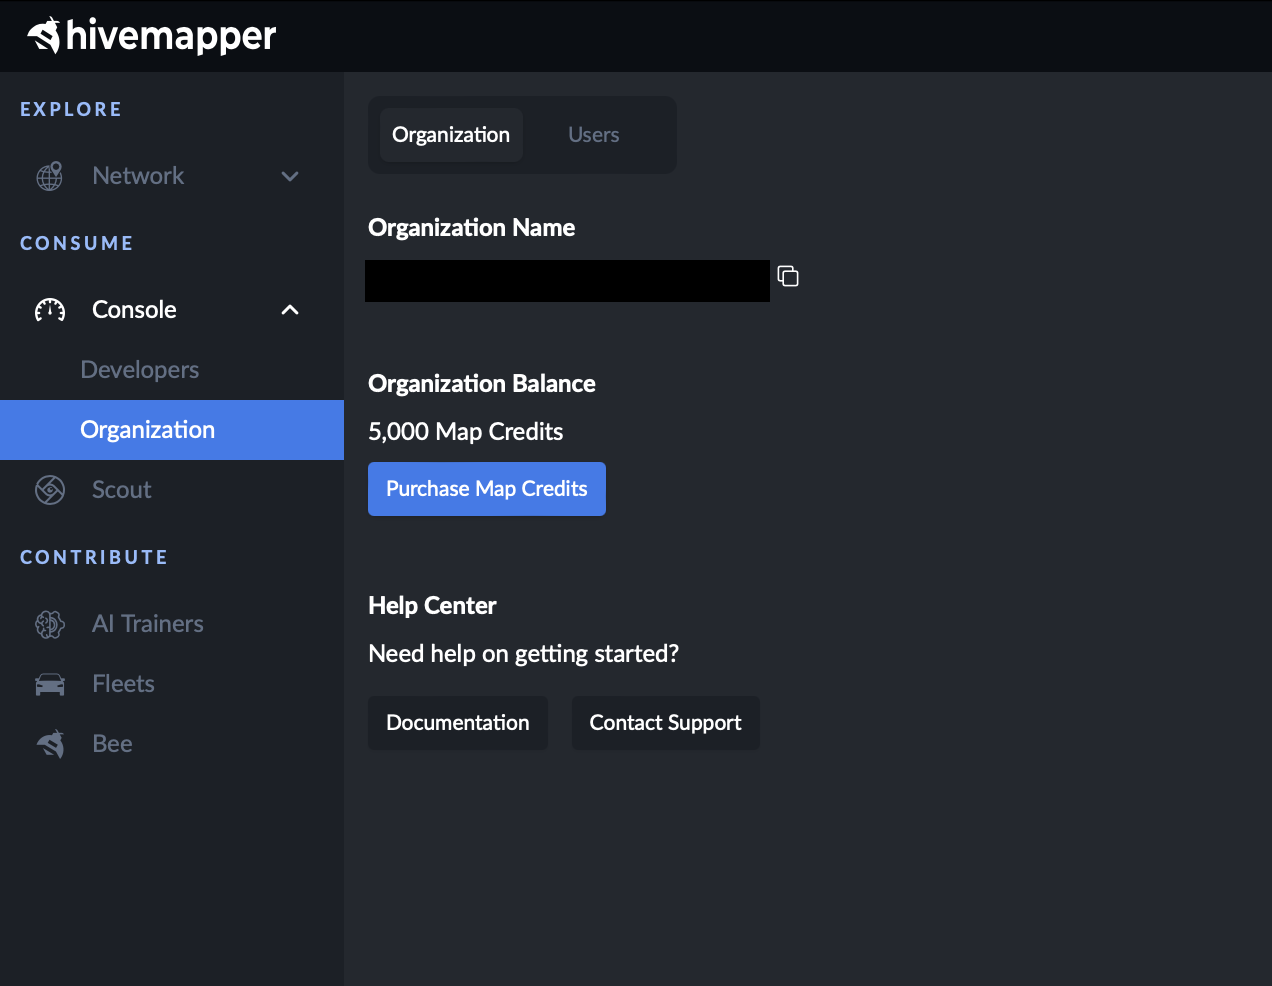Click the Scout radar icon

(x=50, y=490)
